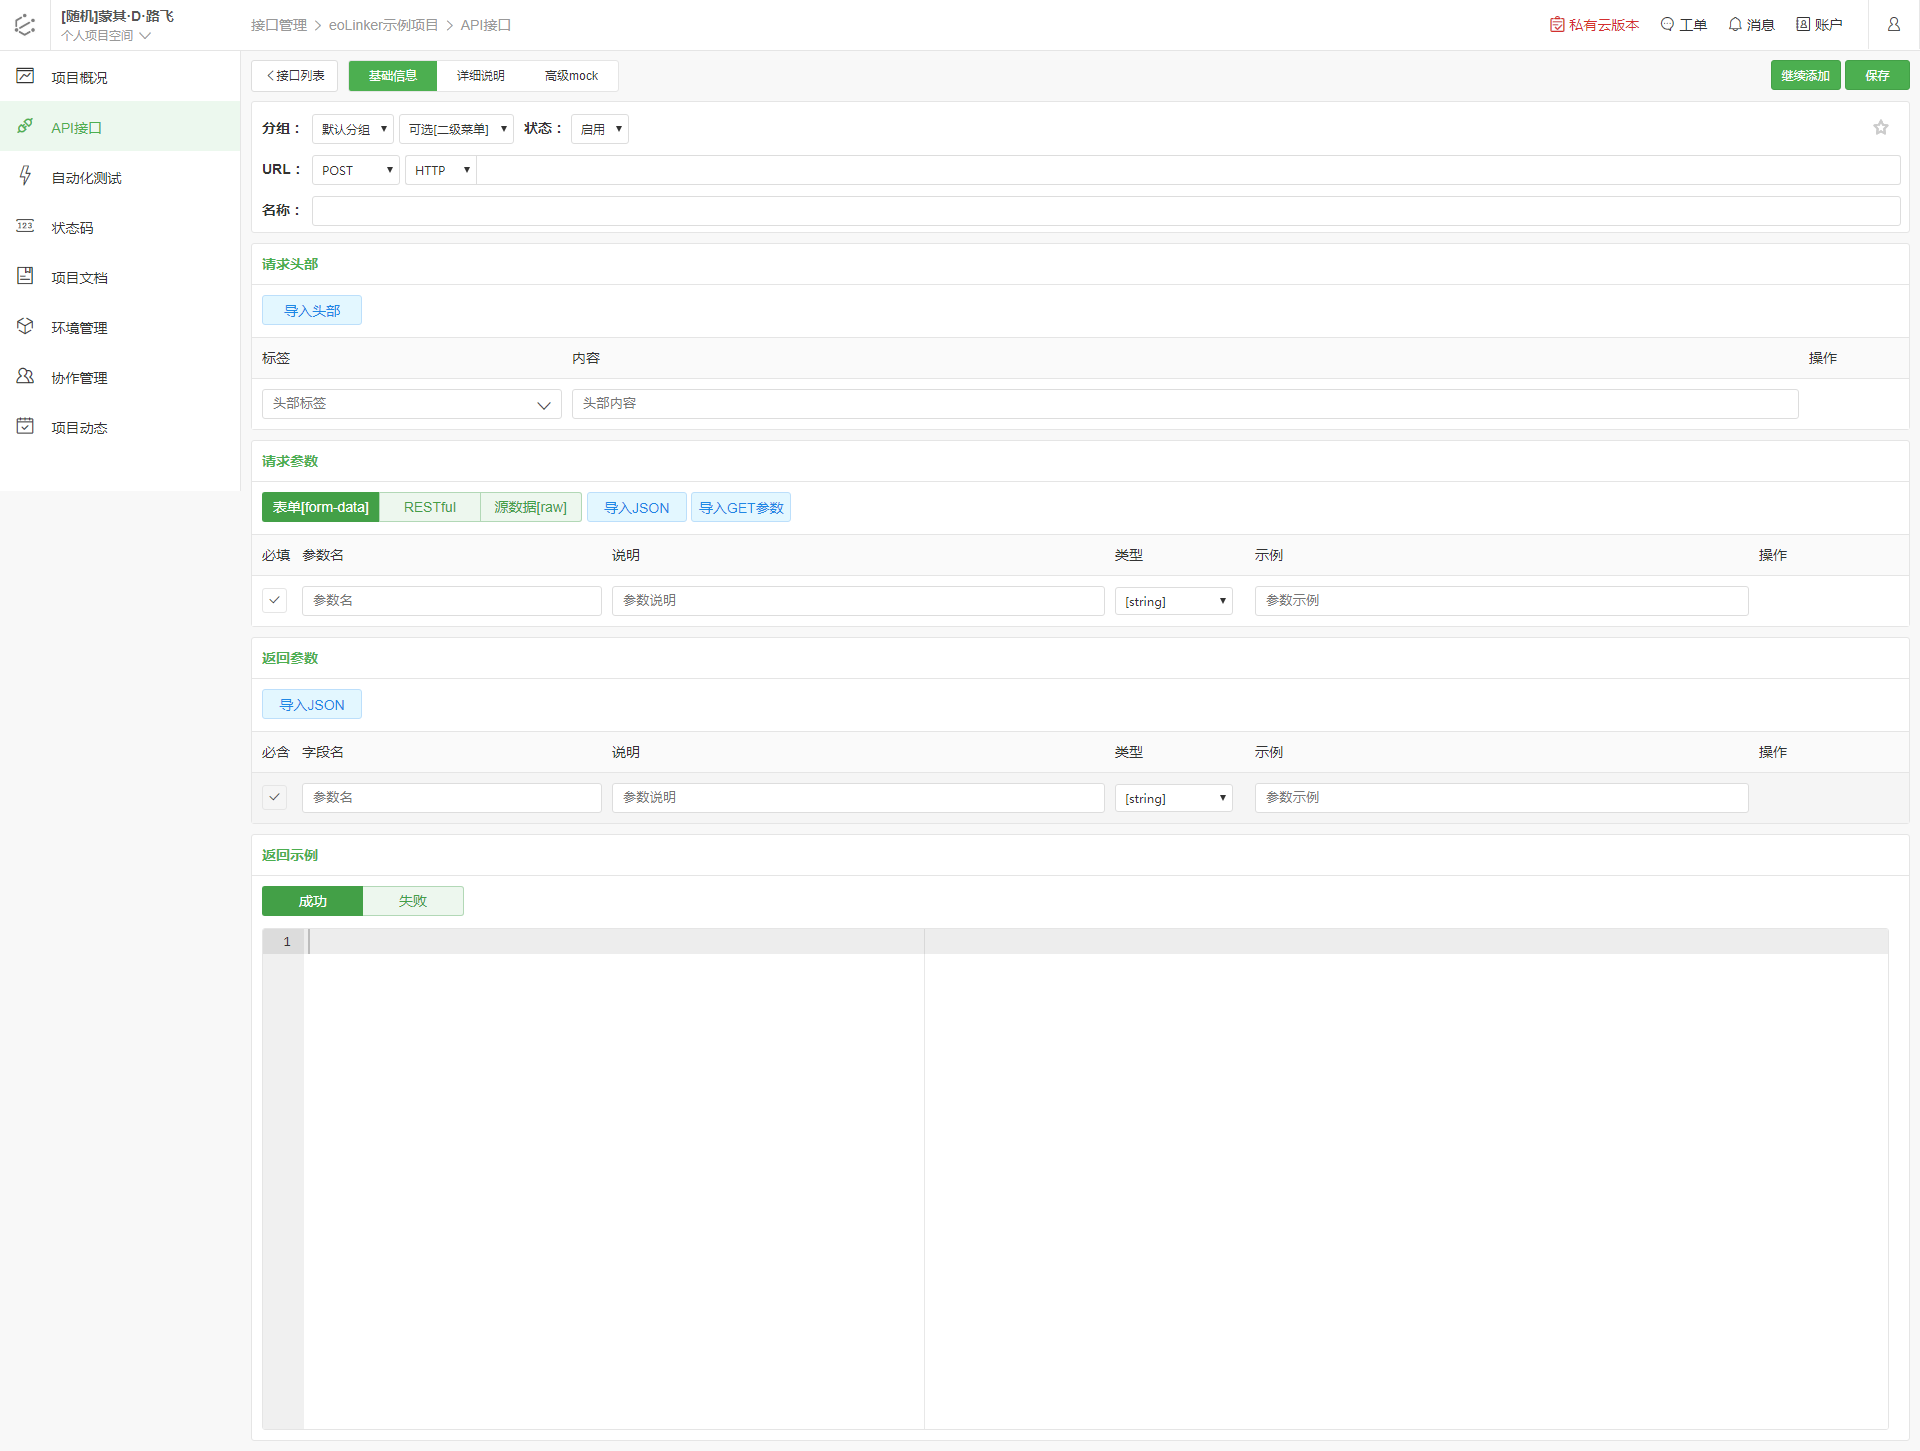Open request parameter [string] type dropdown
1920x1451 pixels.
1173,601
